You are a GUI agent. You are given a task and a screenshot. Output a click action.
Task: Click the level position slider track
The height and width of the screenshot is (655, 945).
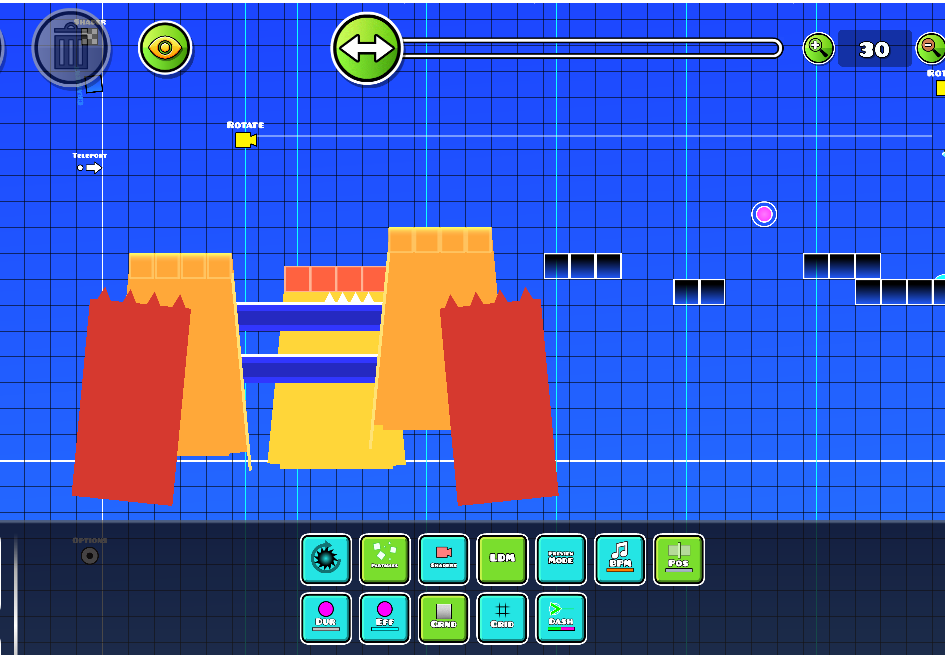tap(592, 48)
